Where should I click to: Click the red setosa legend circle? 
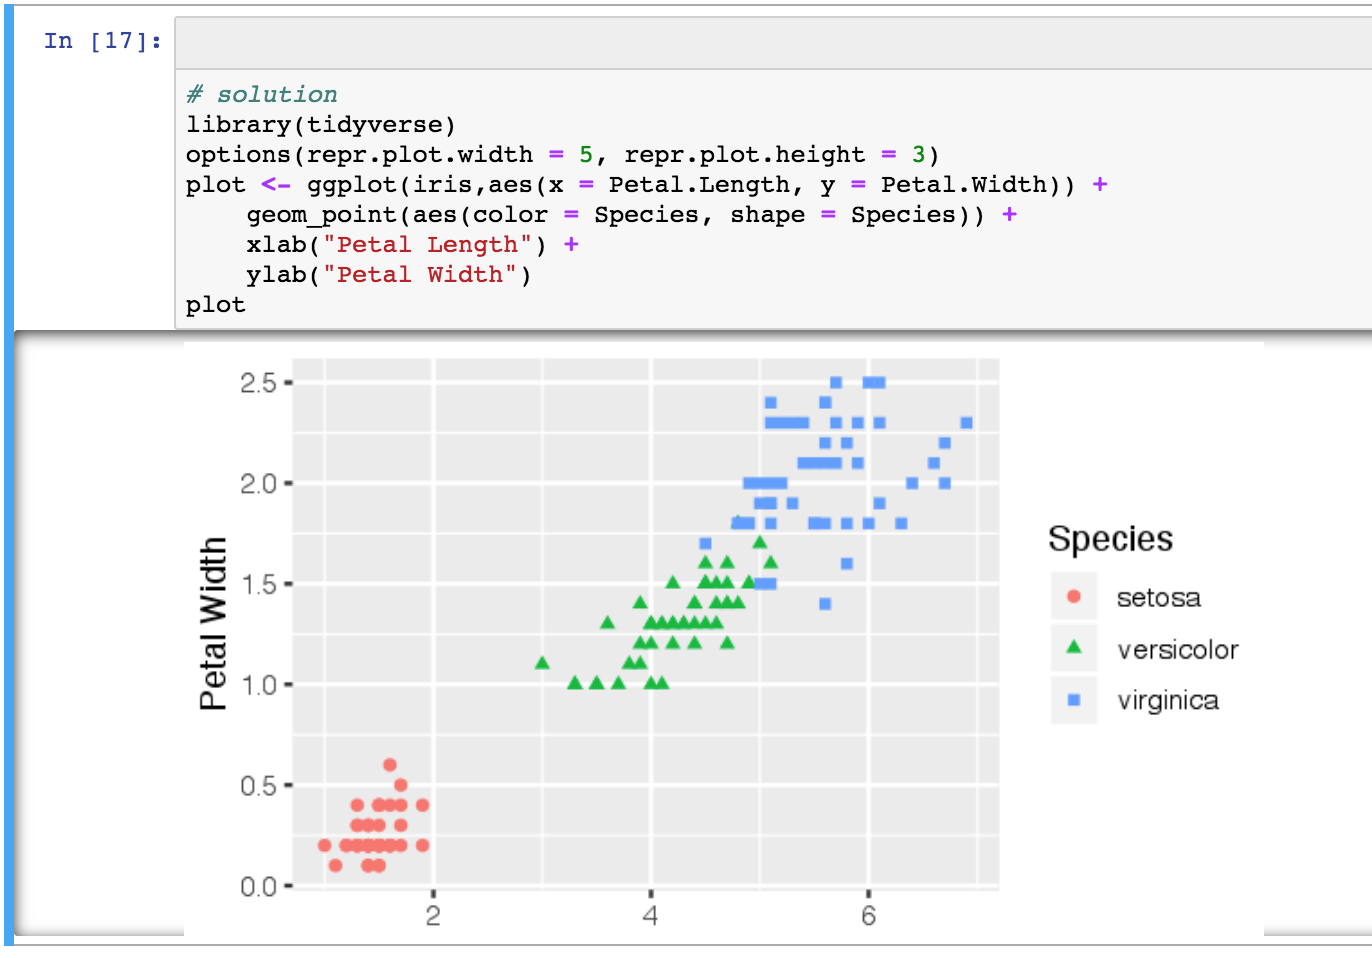[1074, 597]
